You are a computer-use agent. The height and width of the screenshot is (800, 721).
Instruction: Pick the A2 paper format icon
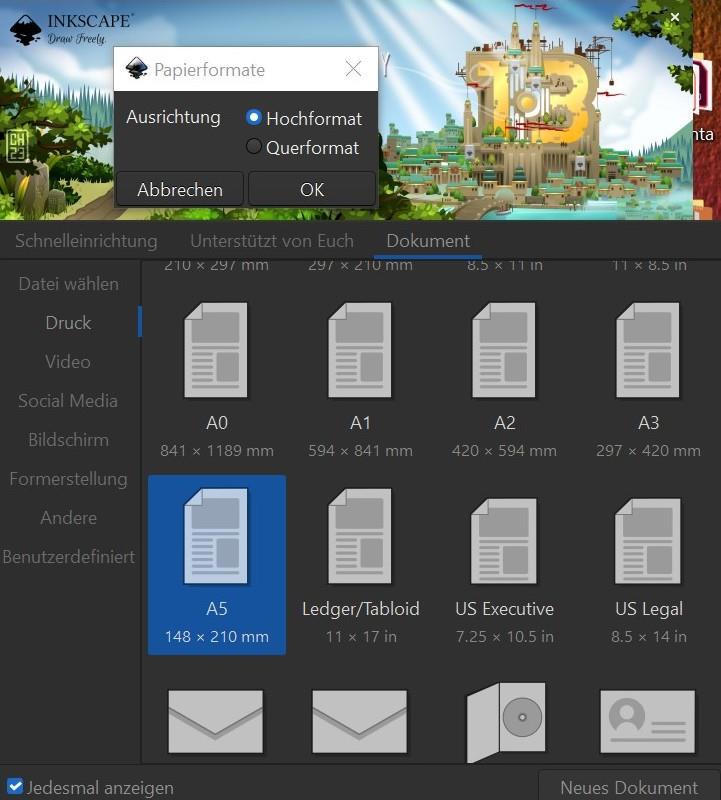[x=504, y=351]
